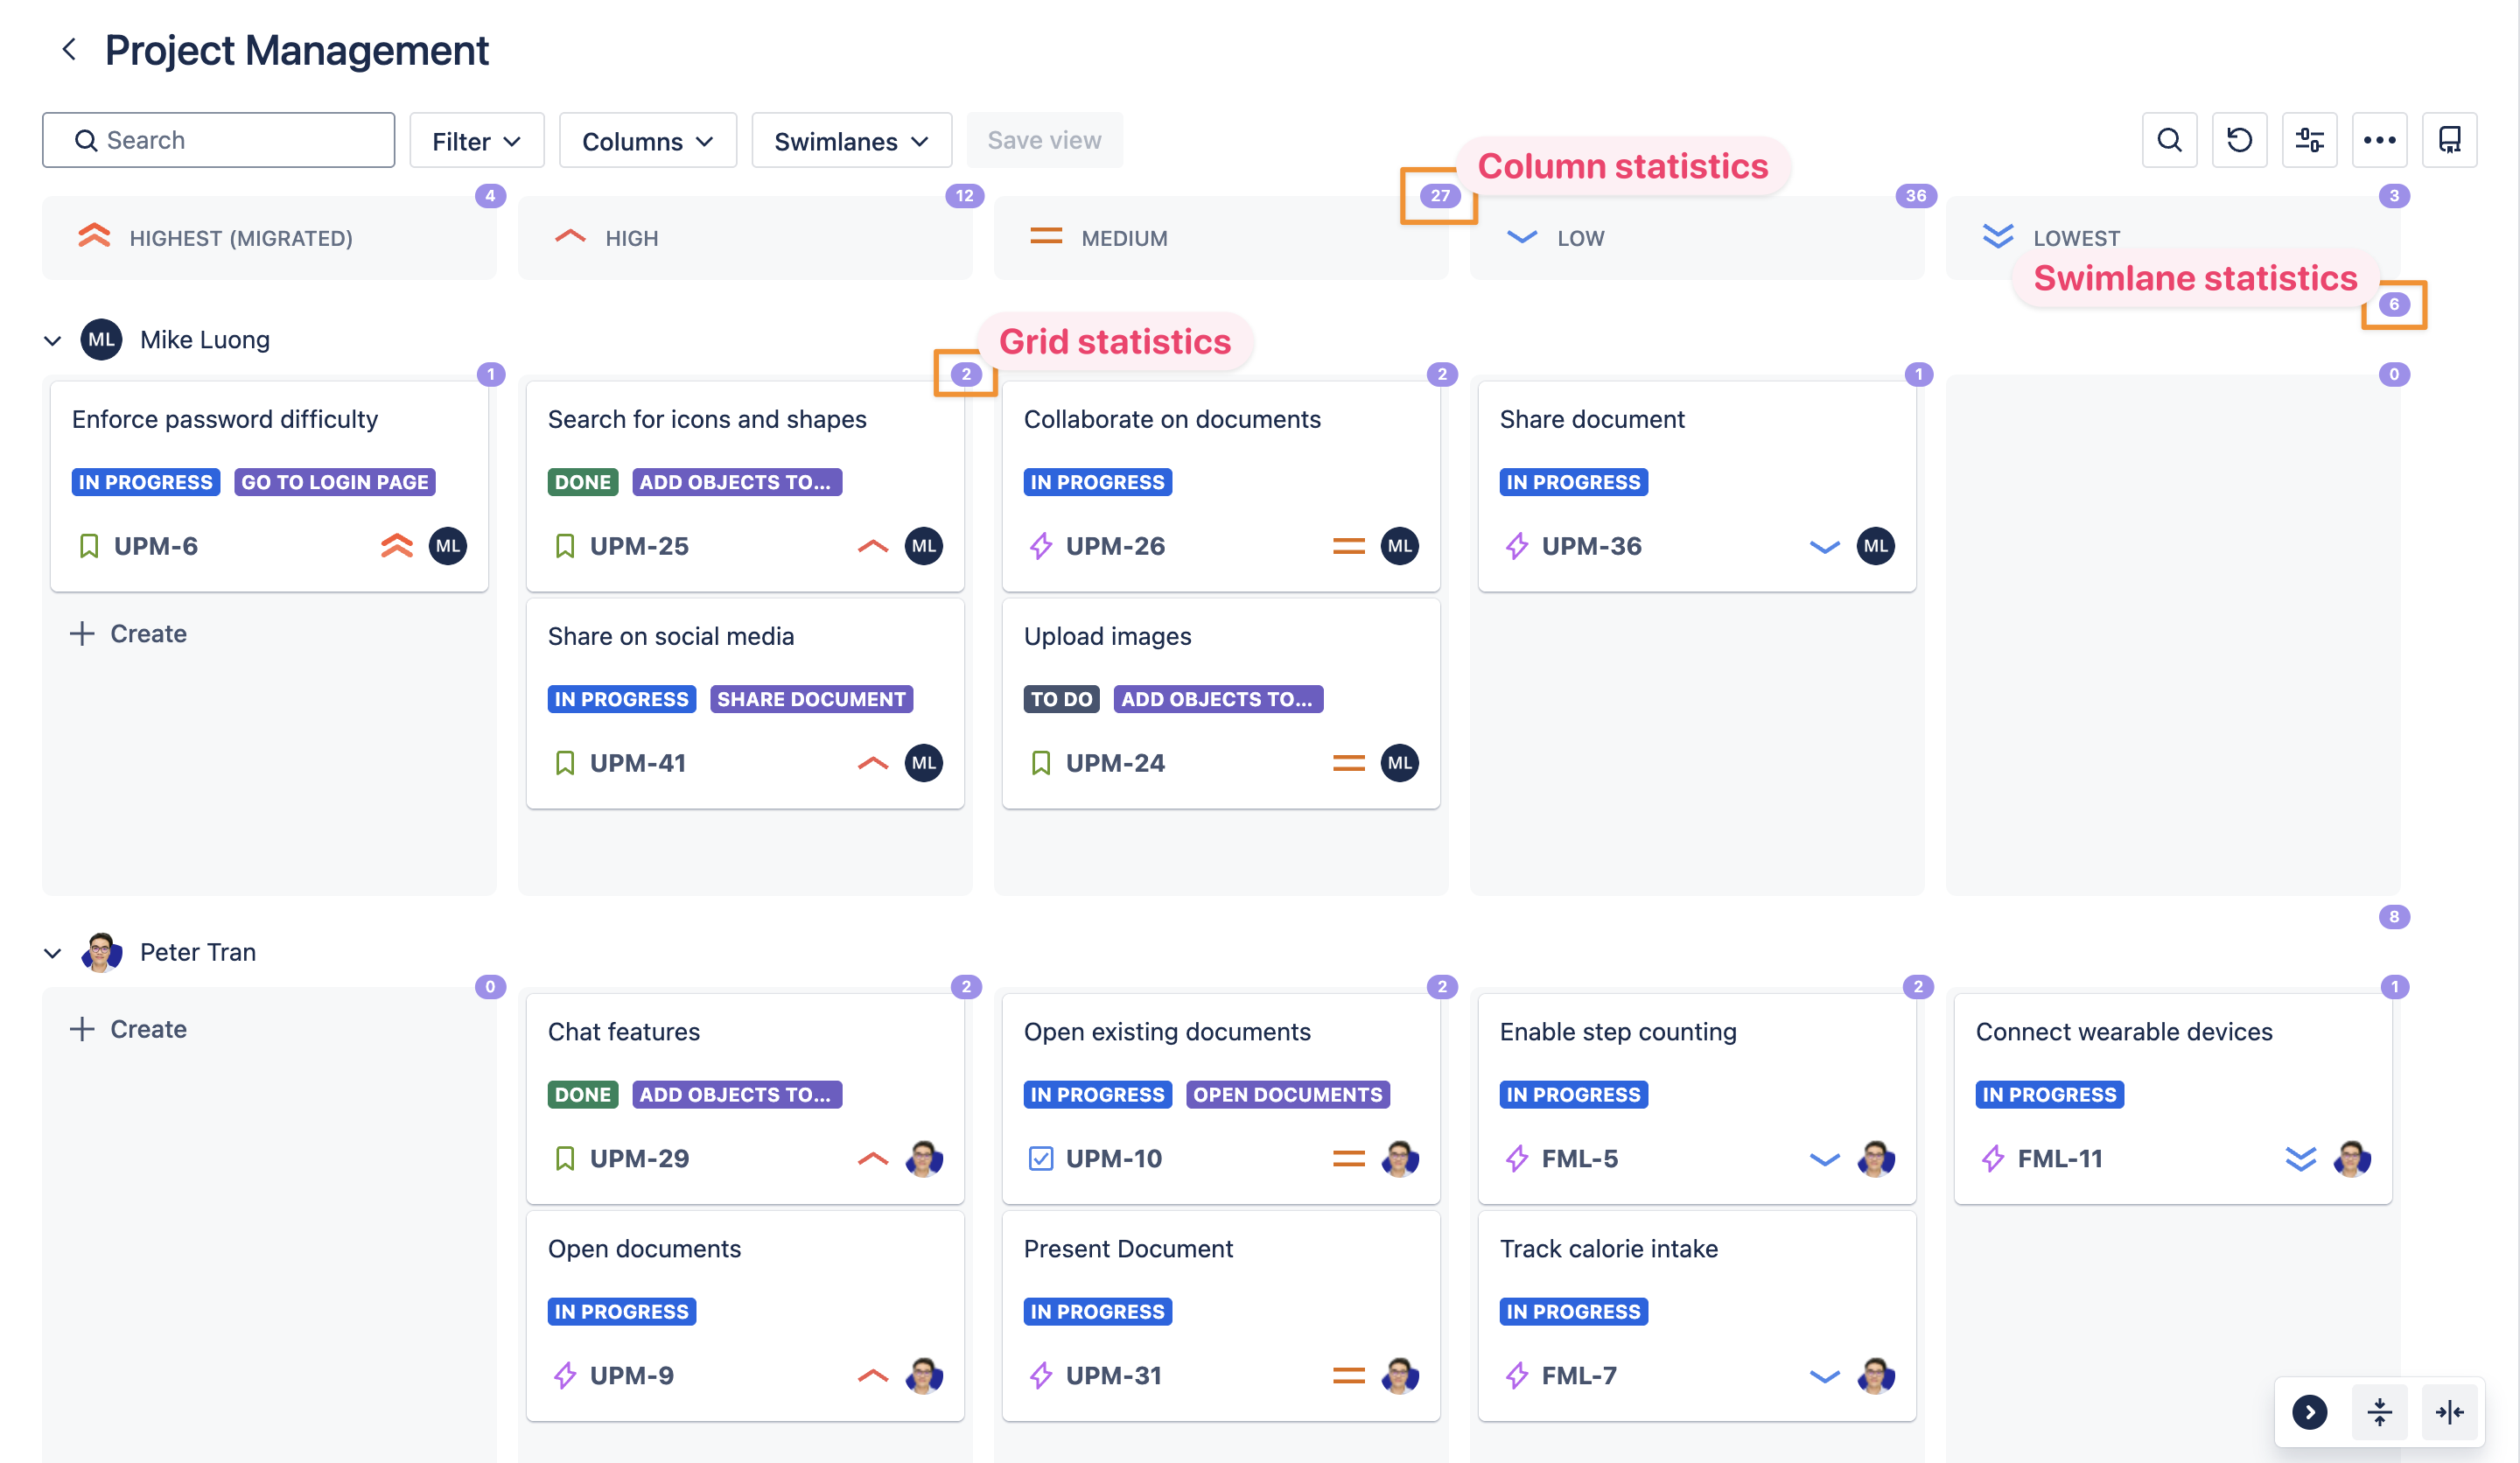Open the board settings sliders icon
Screen dimensions: 2520x1463
coord(2309,140)
